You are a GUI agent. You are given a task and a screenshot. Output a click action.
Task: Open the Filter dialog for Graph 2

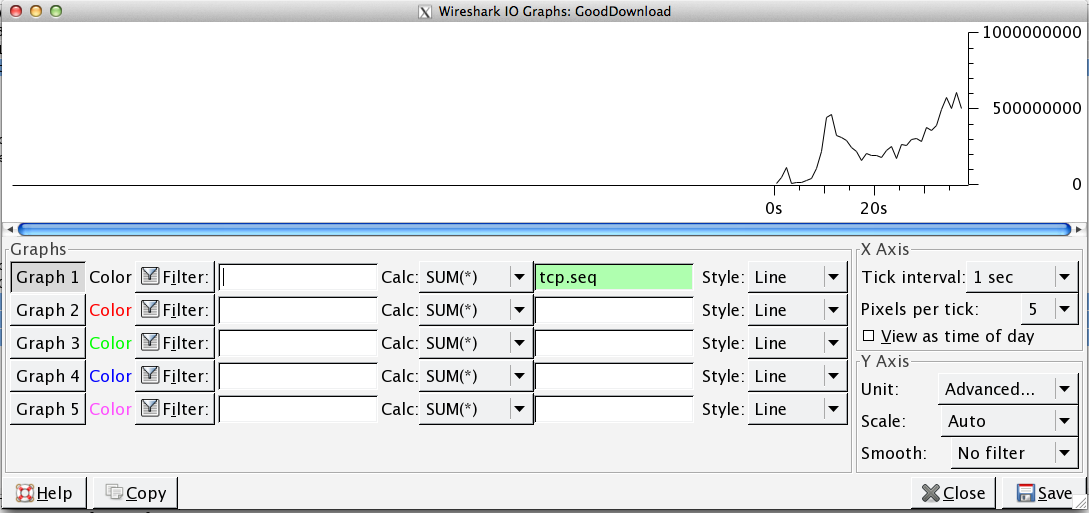click(175, 310)
